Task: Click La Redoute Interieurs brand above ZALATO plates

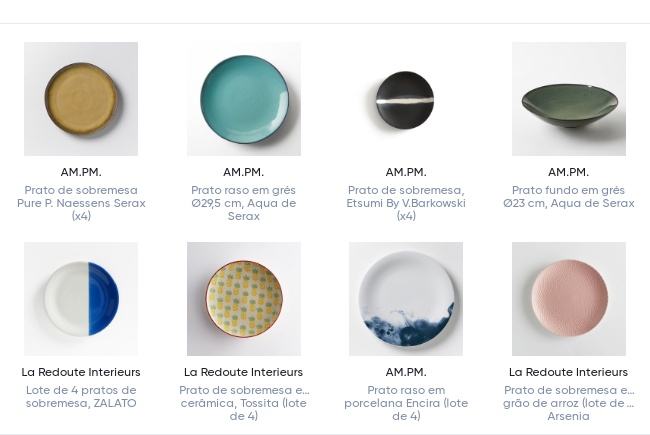Action: (x=81, y=372)
